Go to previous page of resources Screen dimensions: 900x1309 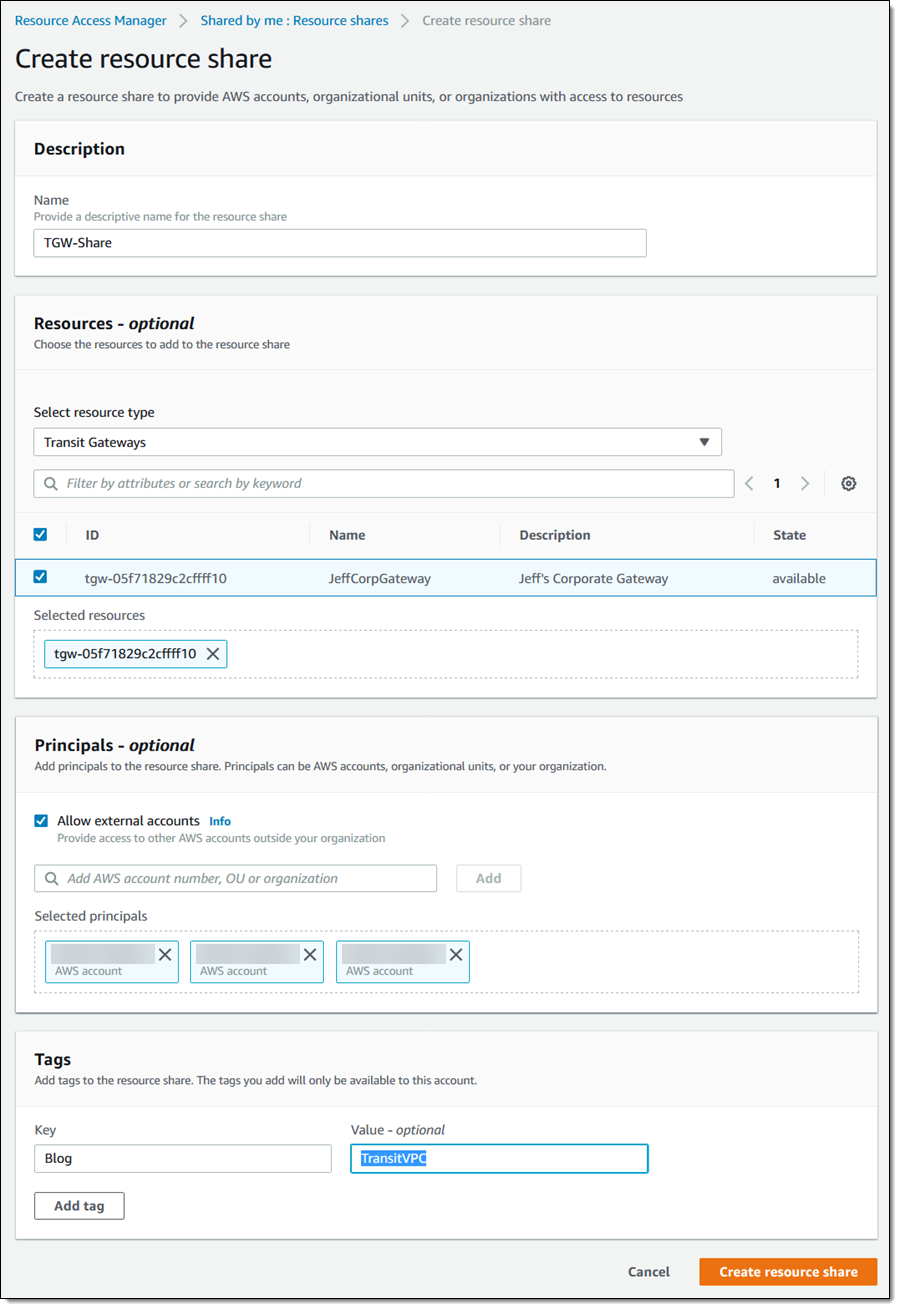pos(750,484)
